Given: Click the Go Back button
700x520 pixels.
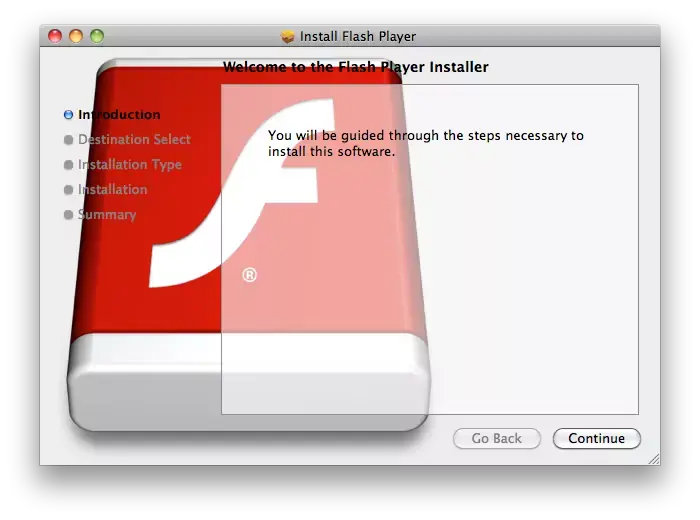Looking at the screenshot, I should (x=496, y=438).
